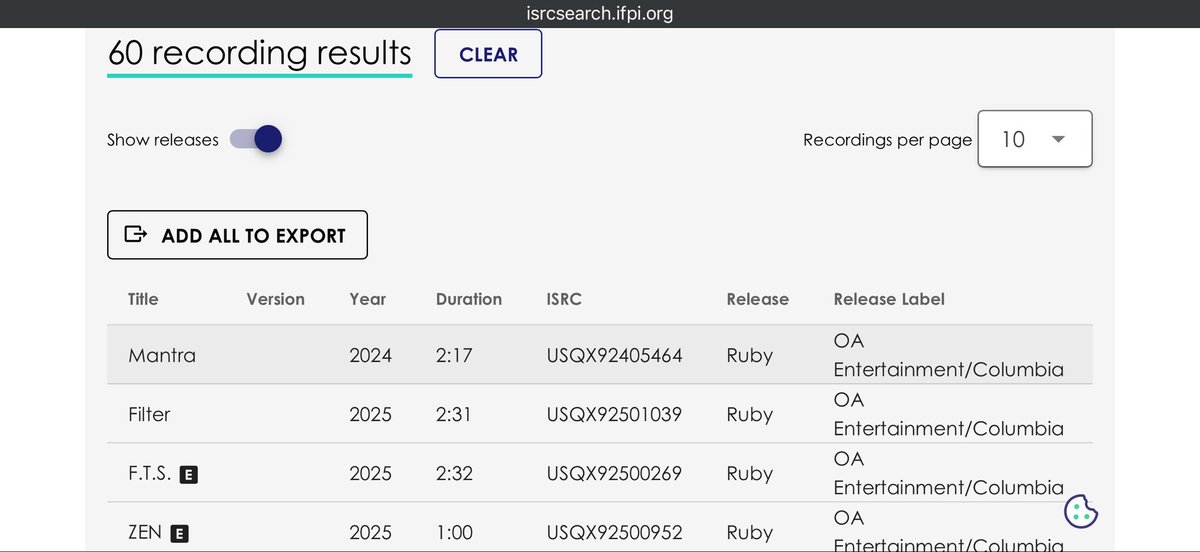Viewport: 1200px width, 552px height.
Task: Tap the isrcsearch.ifpi.org address bar
Action: click(x=600, y=14)
